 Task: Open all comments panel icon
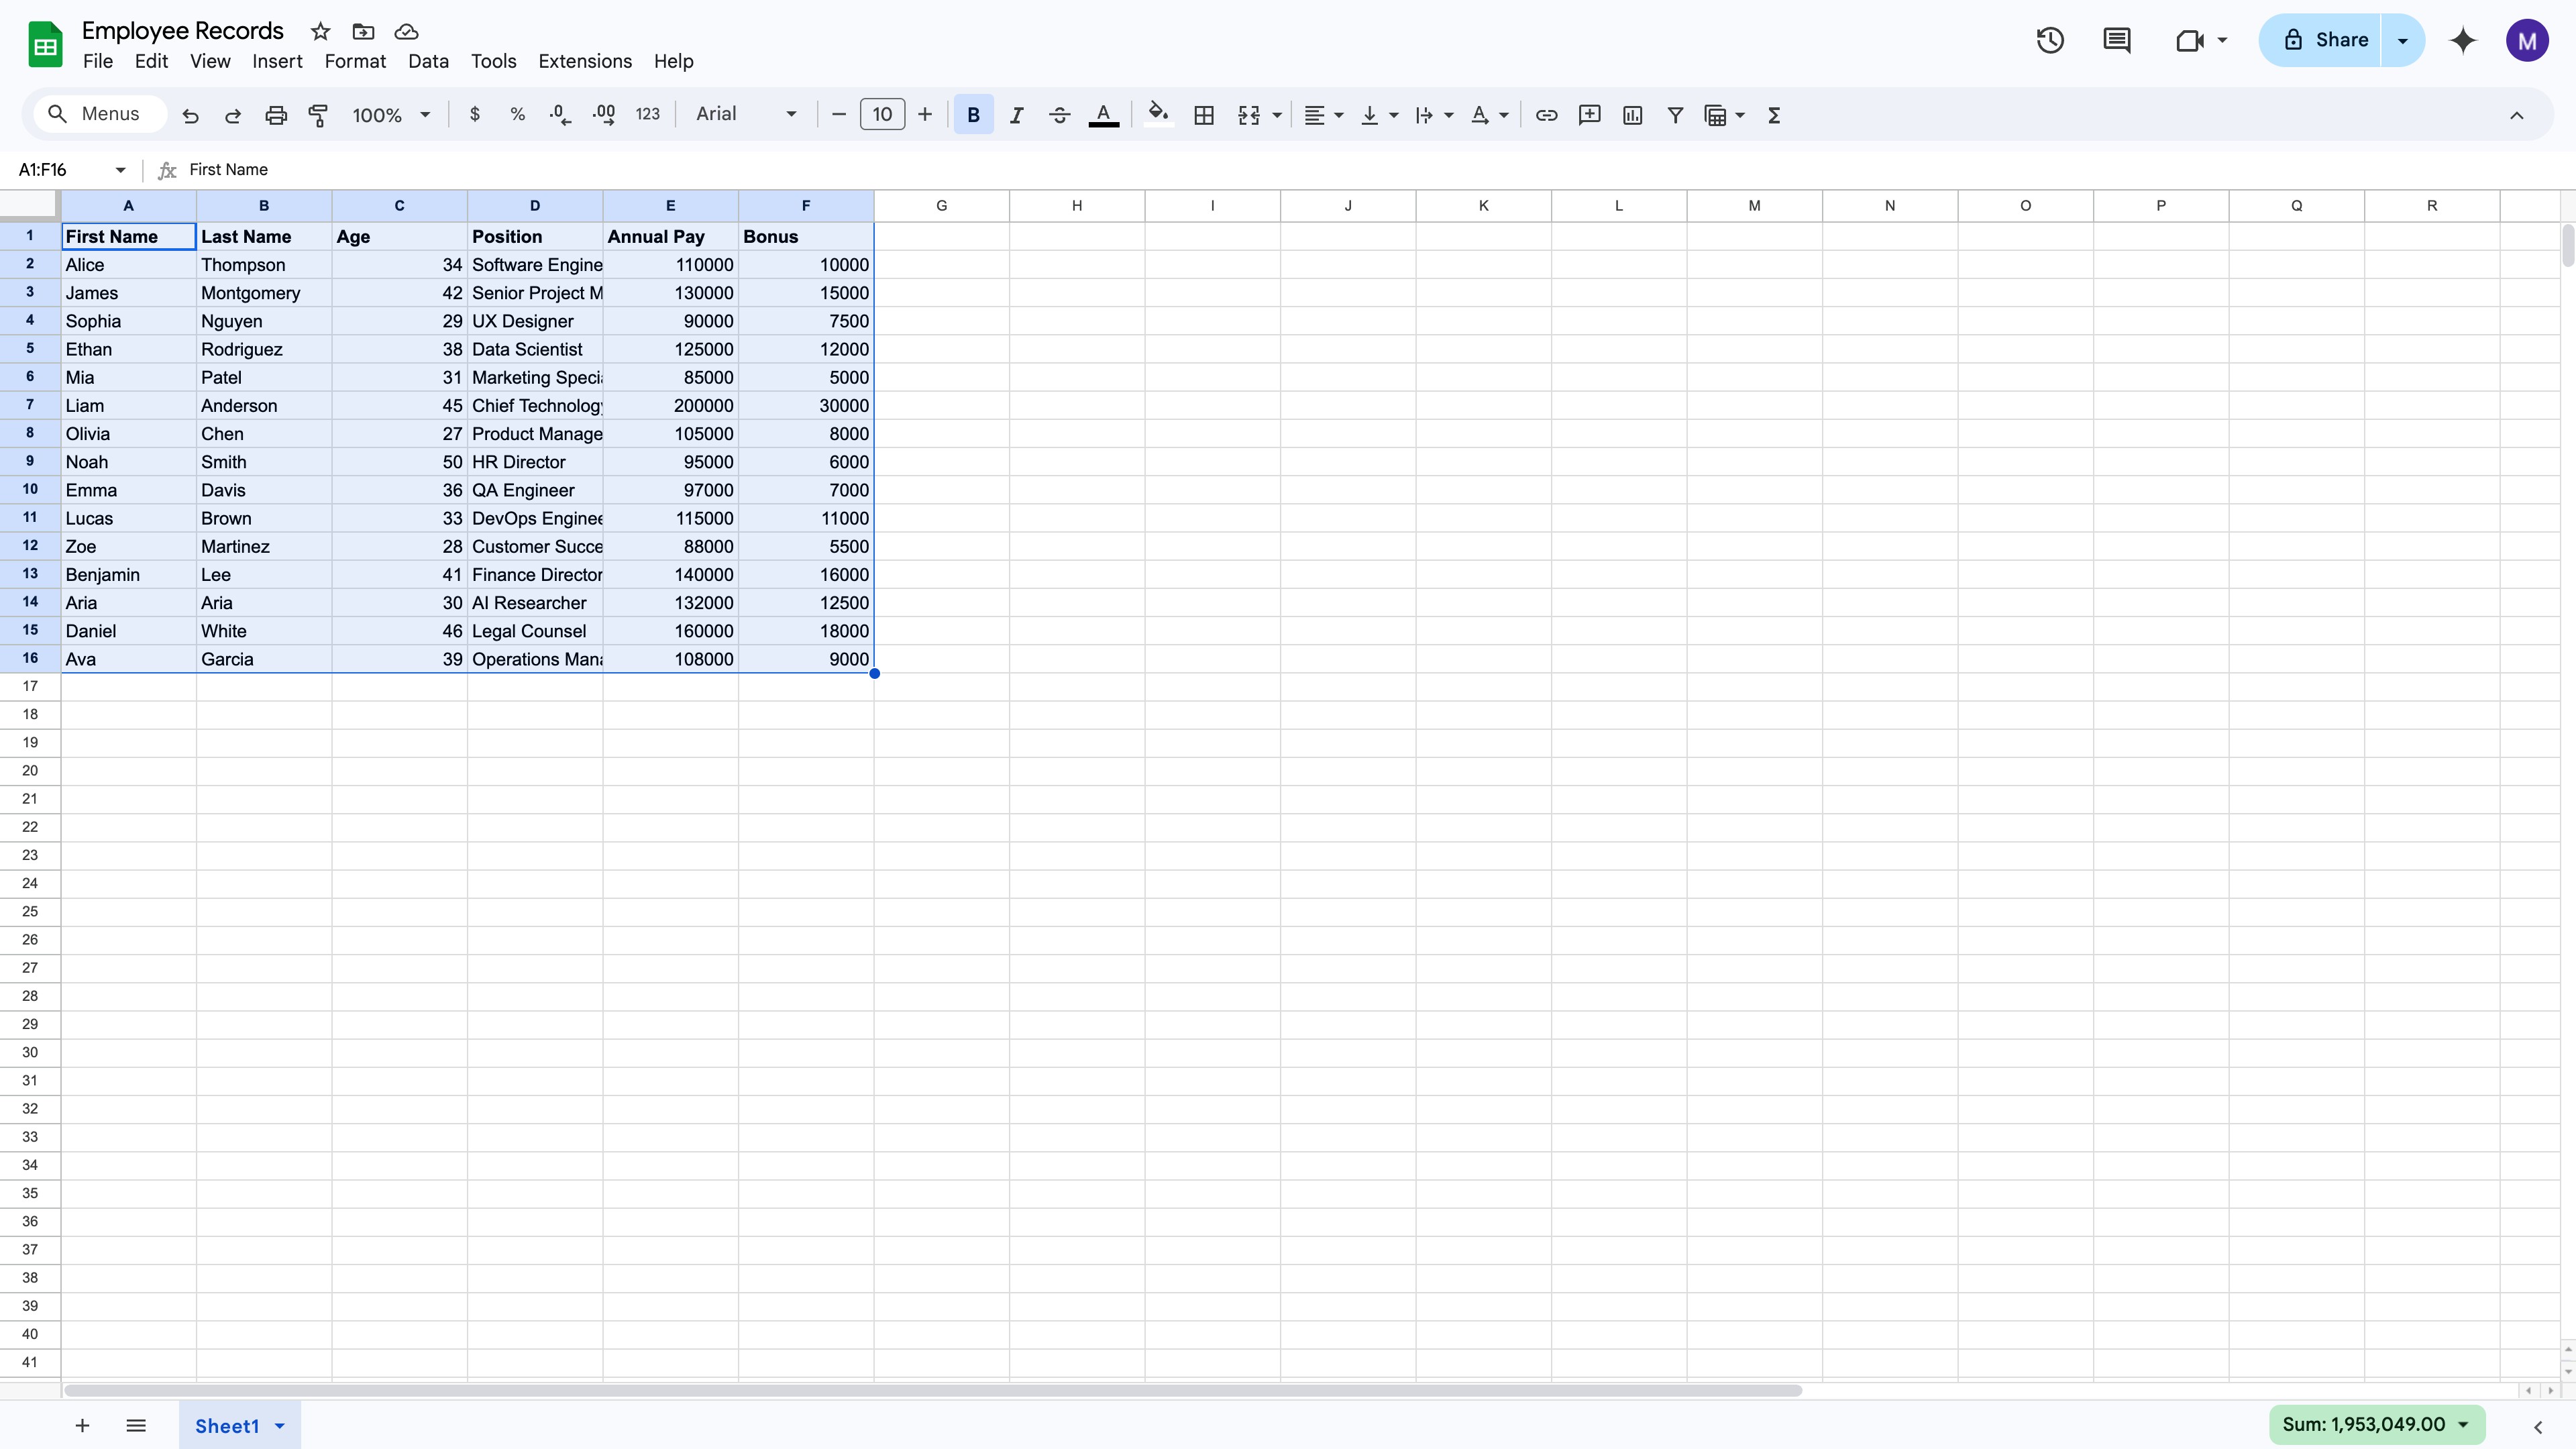point(2117,40)
